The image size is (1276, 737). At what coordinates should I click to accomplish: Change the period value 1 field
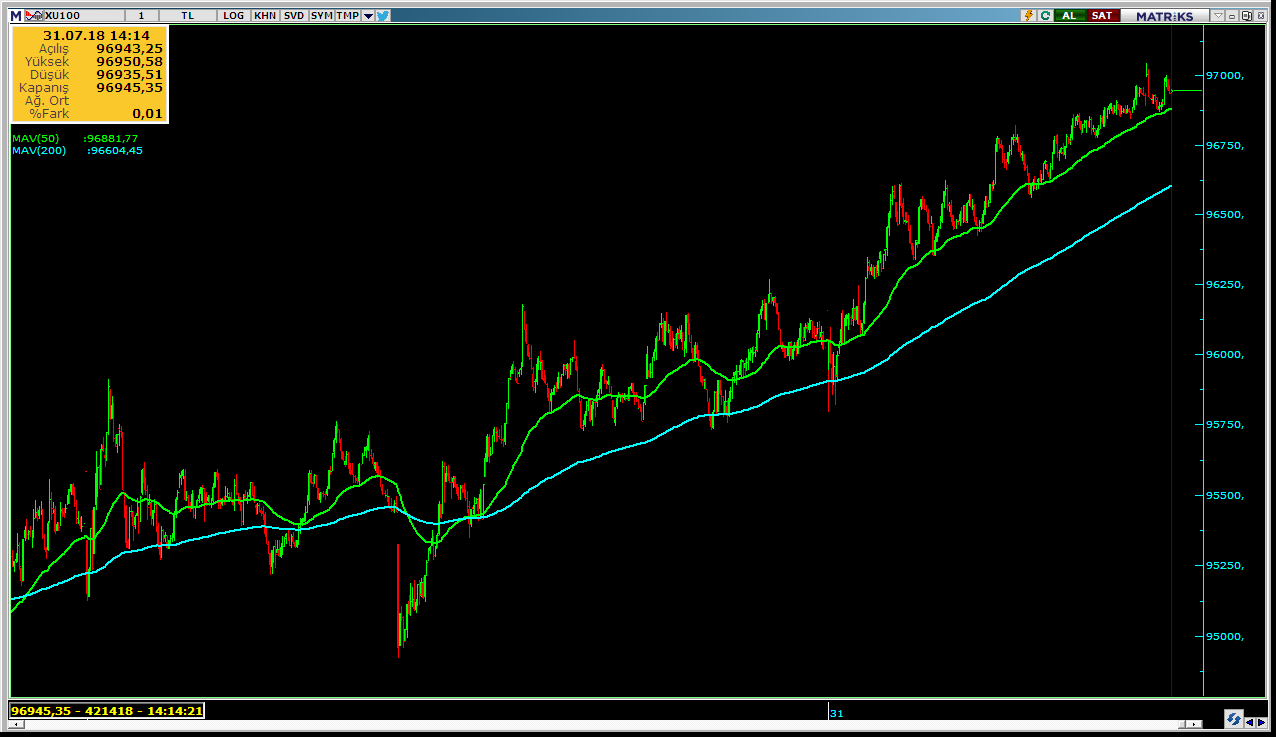click(x=141, y=15)
